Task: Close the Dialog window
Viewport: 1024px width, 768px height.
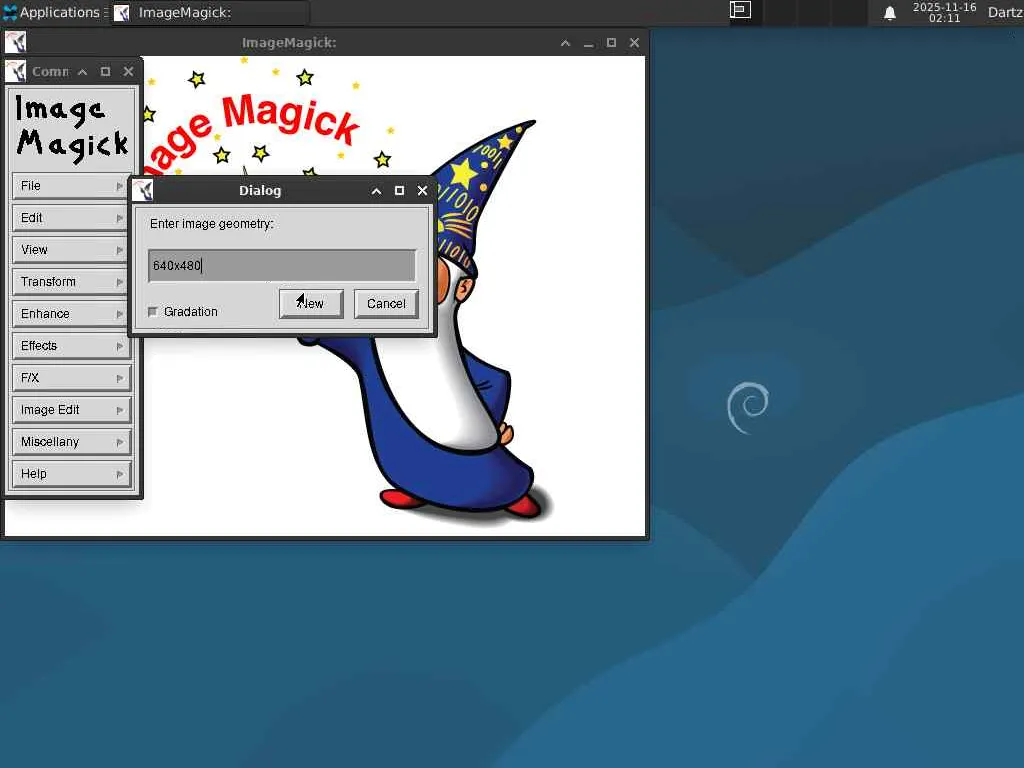Action: pyautogui.click(x=423, y=191)
